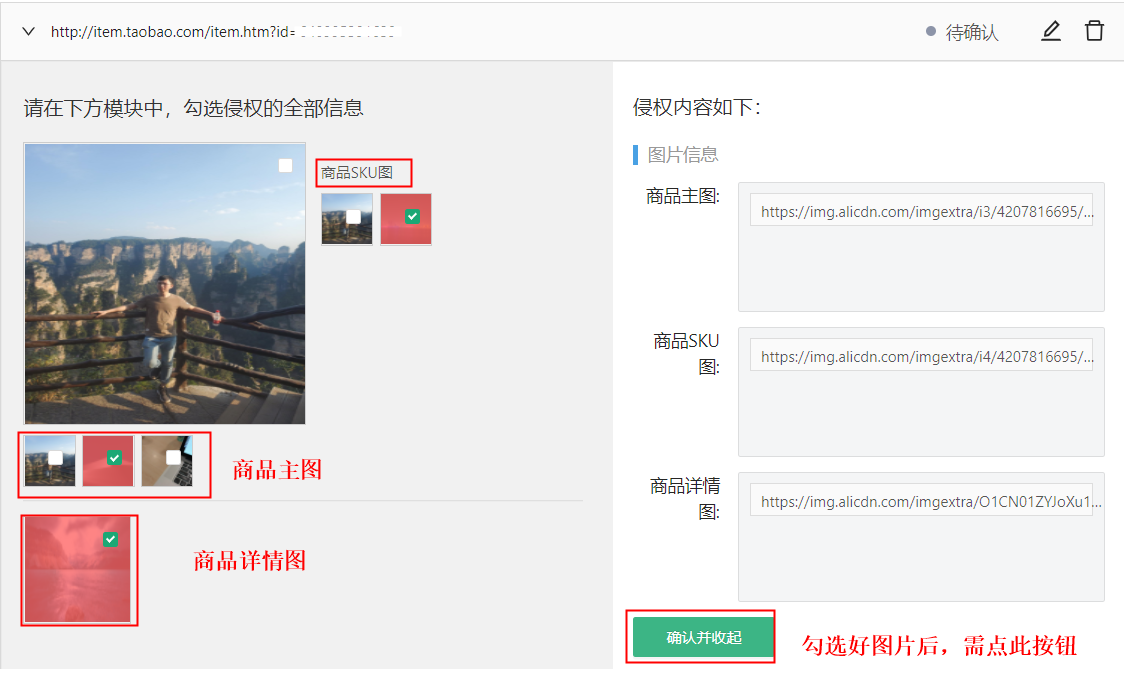Click the 商品SKU图 URL field

920,356
